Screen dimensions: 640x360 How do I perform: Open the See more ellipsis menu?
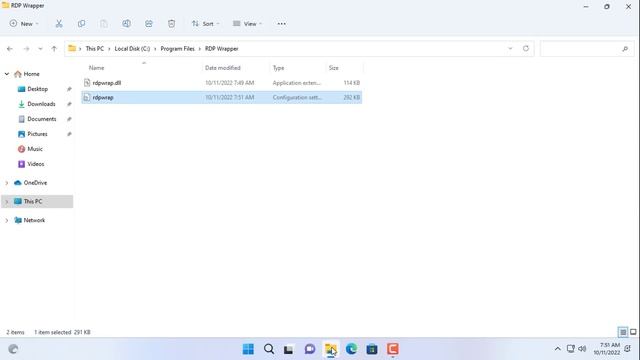(281, 24)
